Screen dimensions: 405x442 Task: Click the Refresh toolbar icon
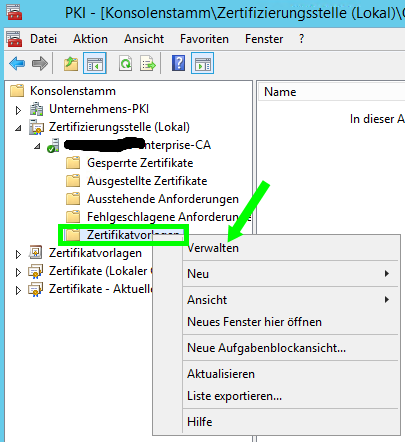(x=125, y=63)
